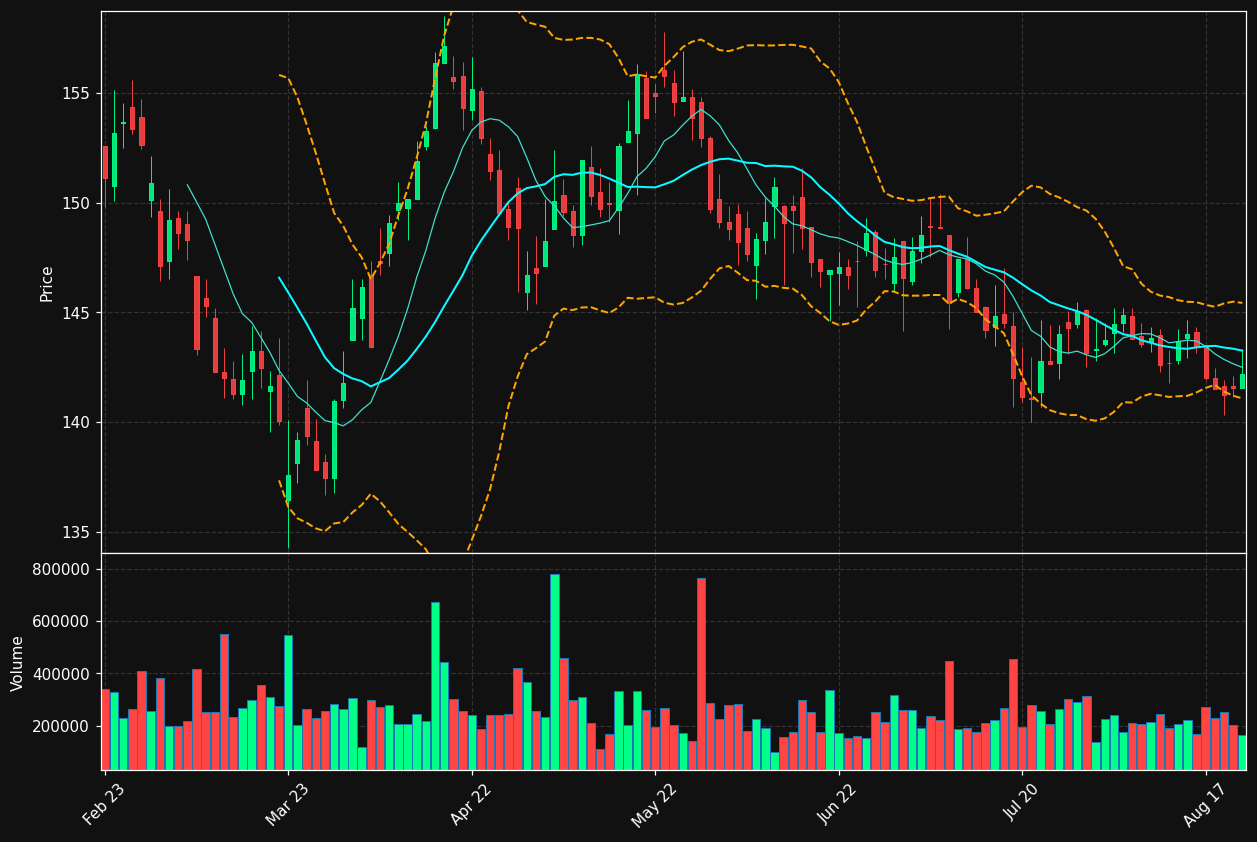Viewport: 1257px width, 842px height.
Task: Click the 150 price tick label
Action: coord(77,203)
